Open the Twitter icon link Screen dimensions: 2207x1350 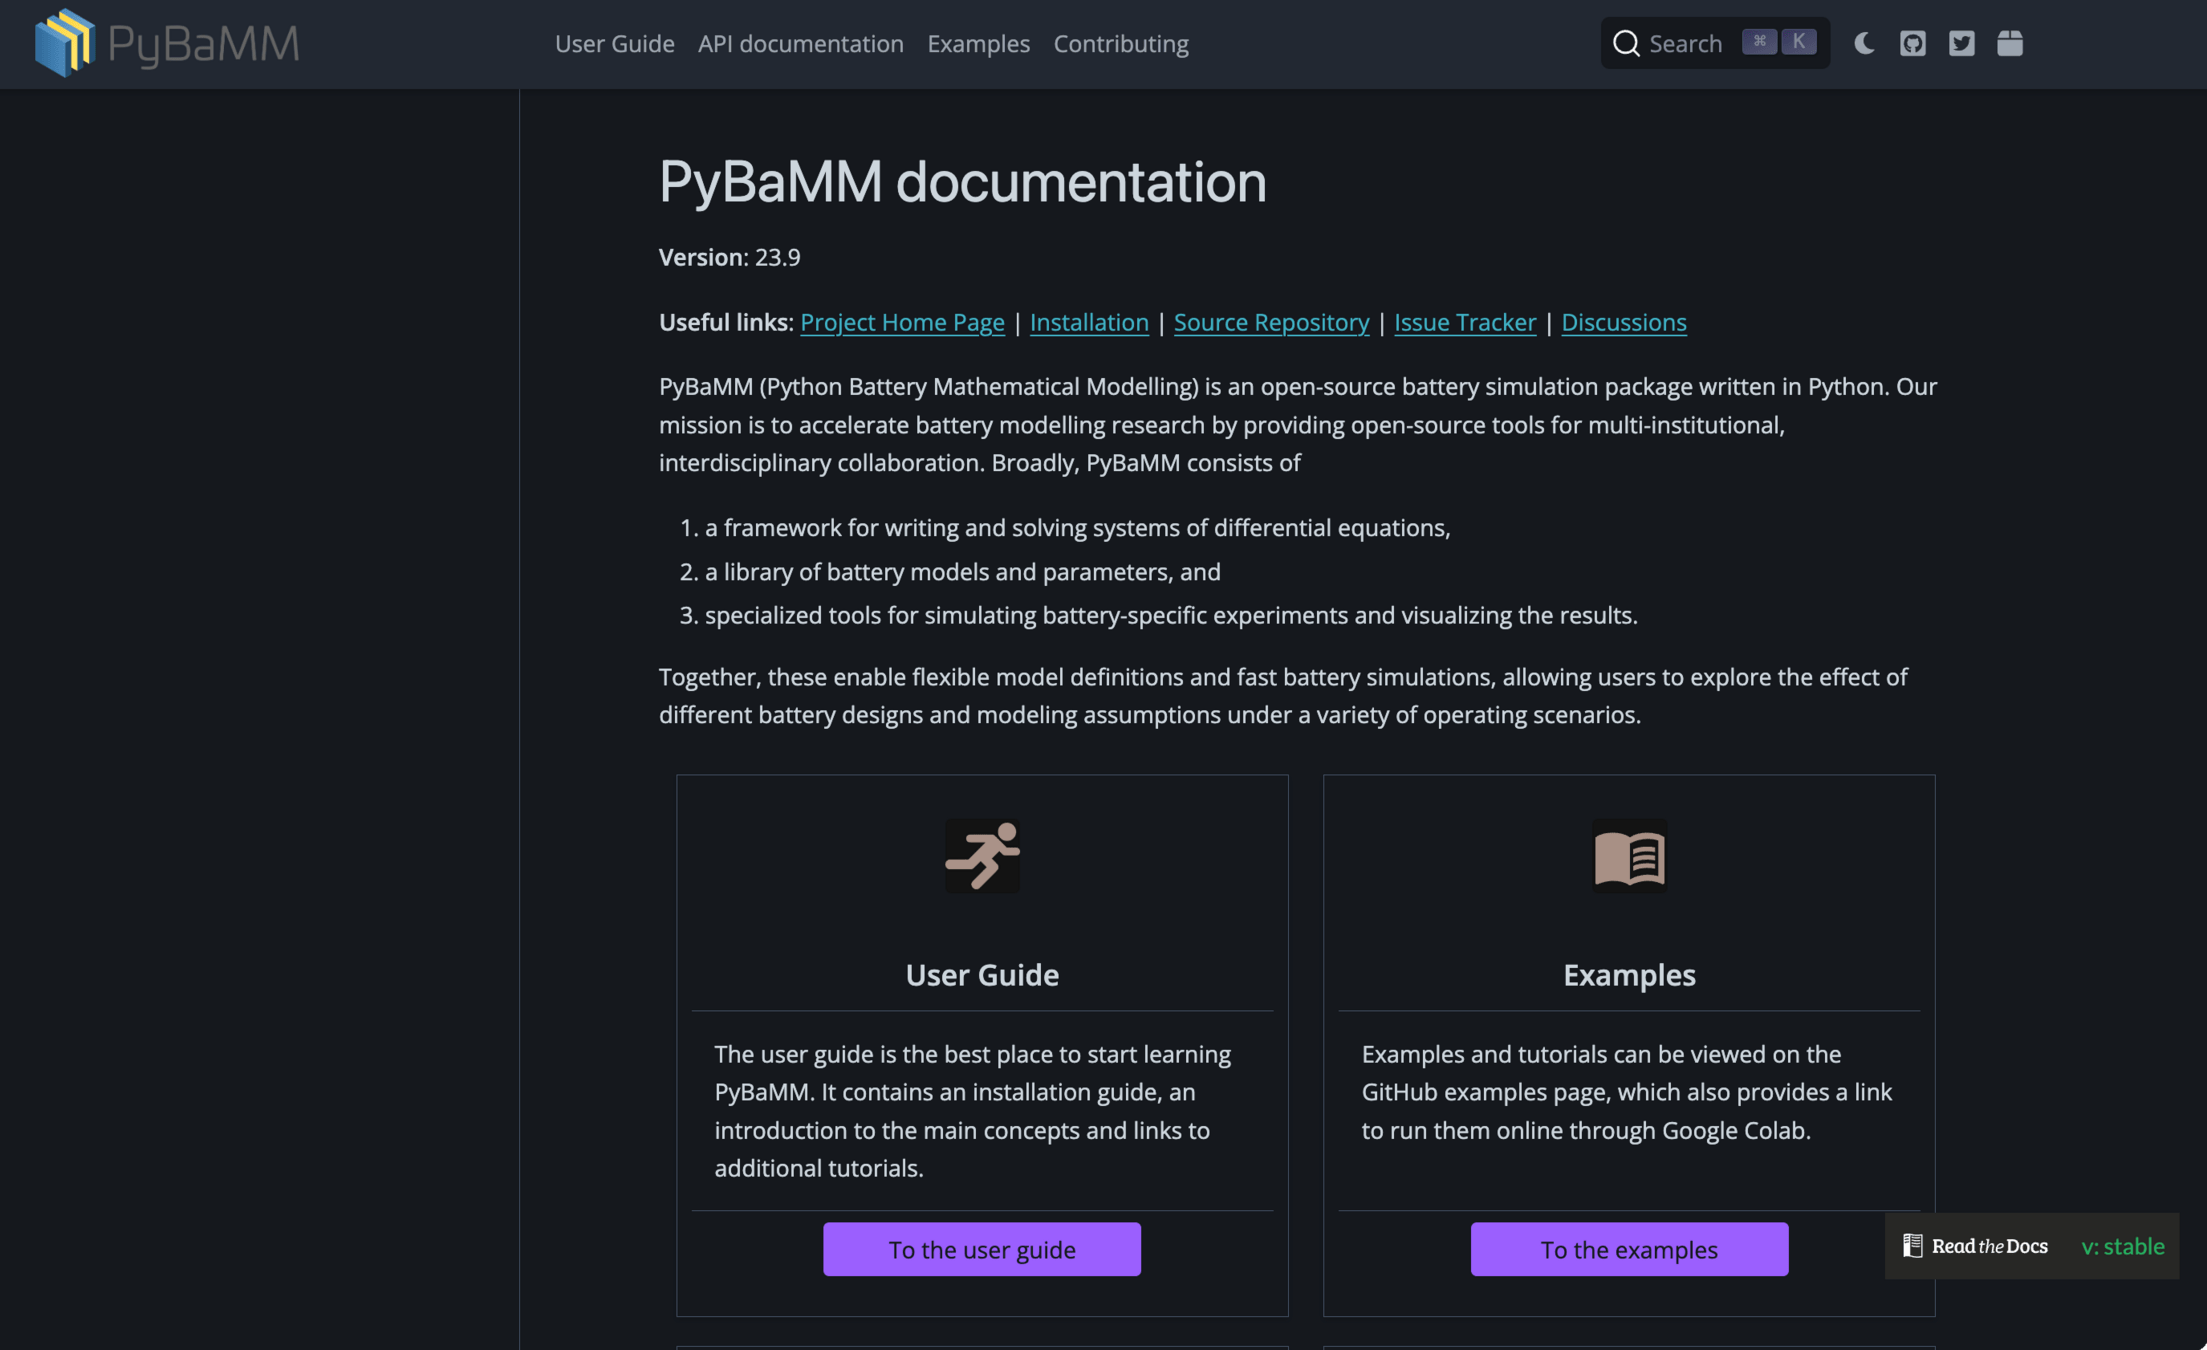[x=1961, y=43]
